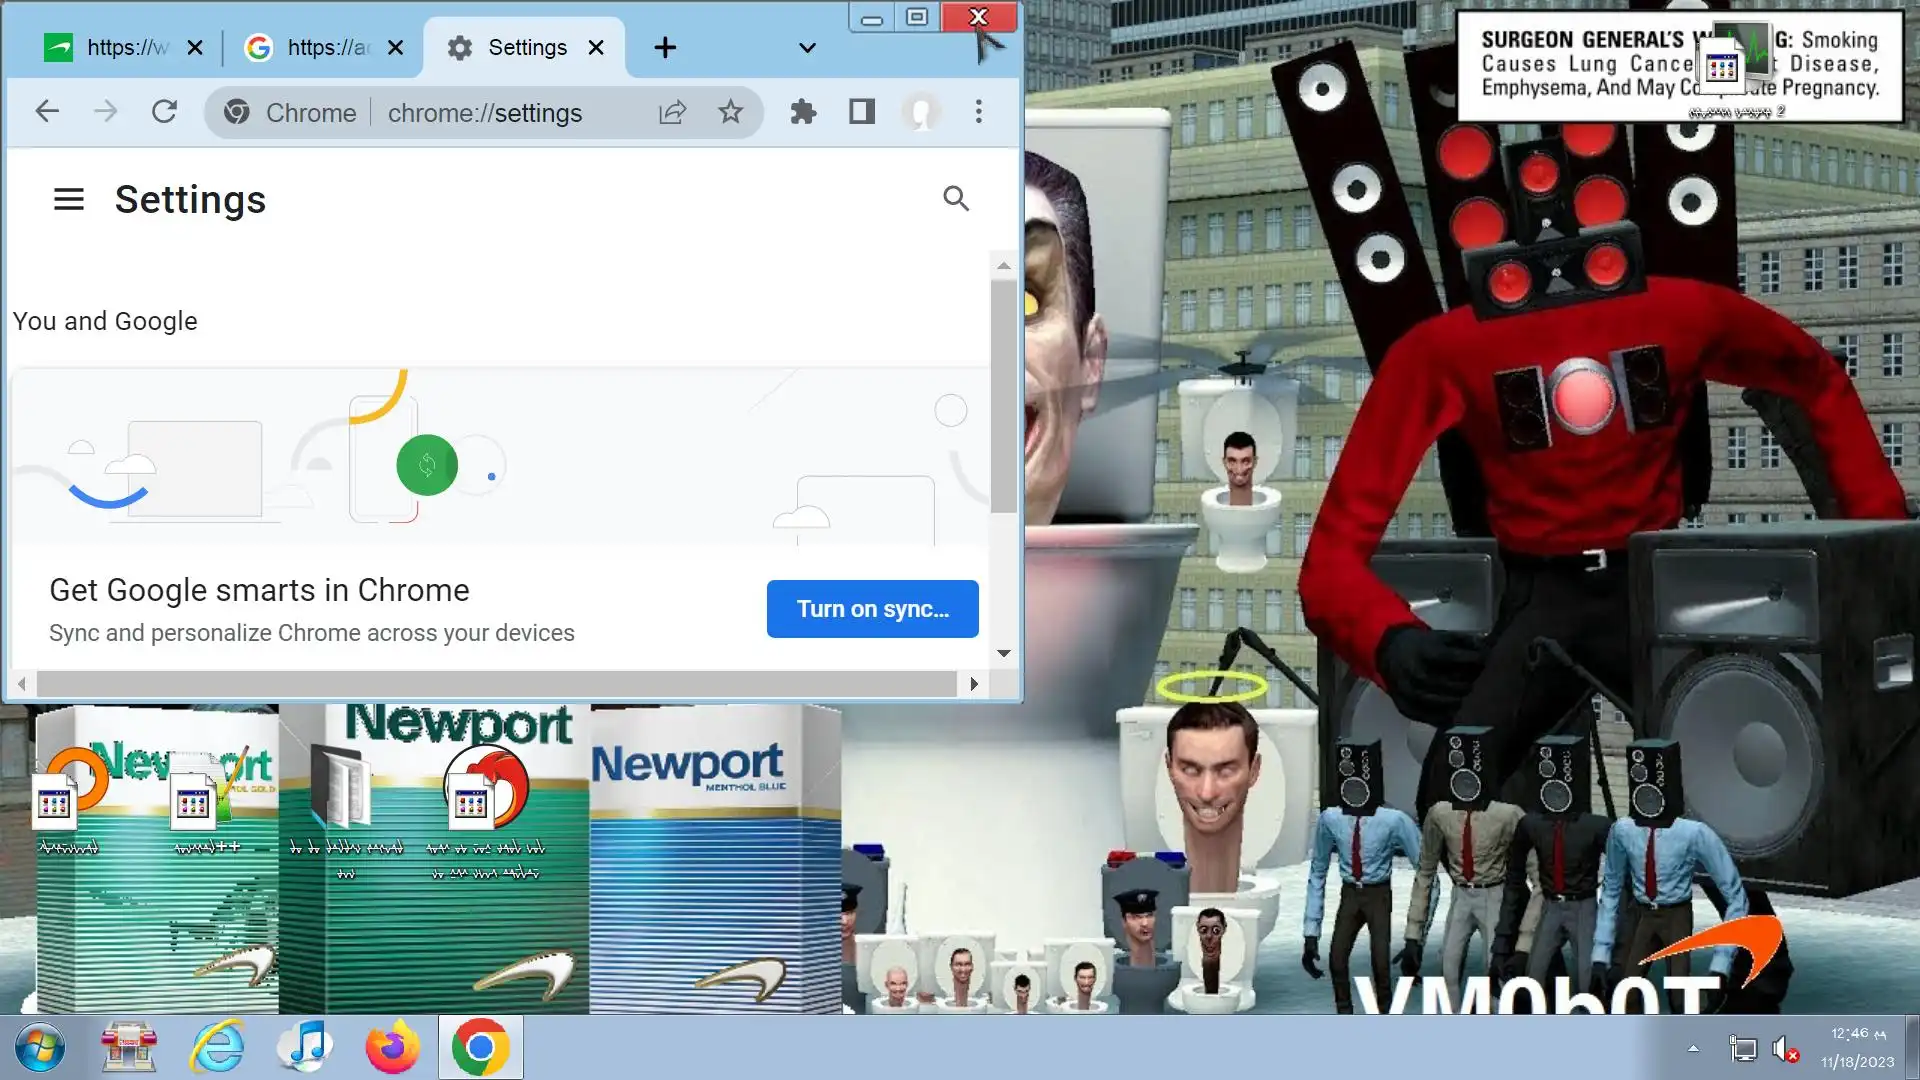Click the horizontal scrollbar right arrow

click(x=974, y=684)
